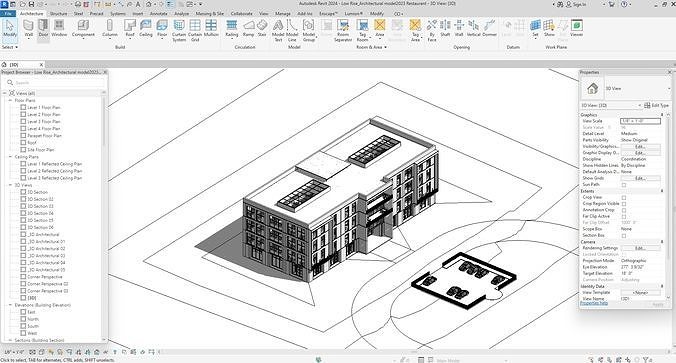This screenshot has height=363, width=676.
Task: Select the Room Separator tool
Action: click(343, 31)
